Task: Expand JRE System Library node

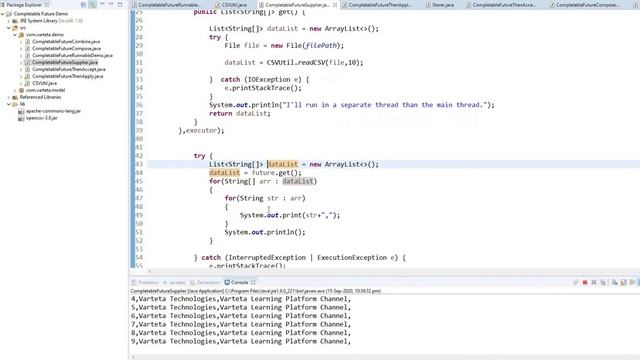Action: click(9, 21)
